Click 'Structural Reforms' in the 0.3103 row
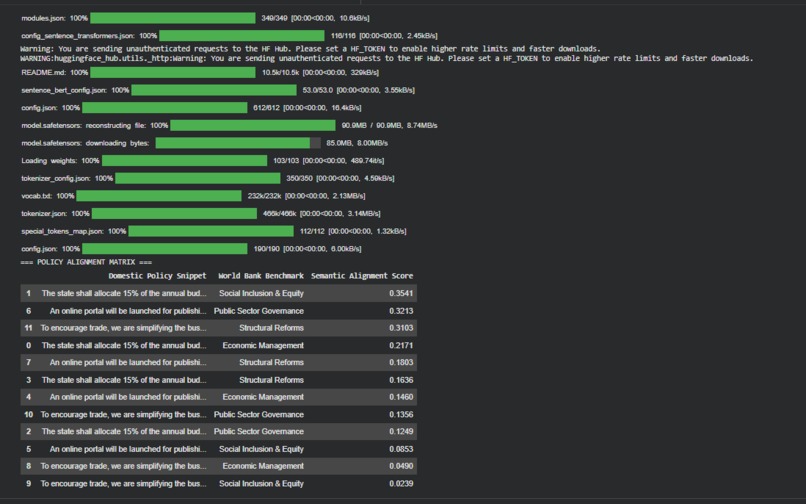 pyautogui.click(x=271, y=328)
